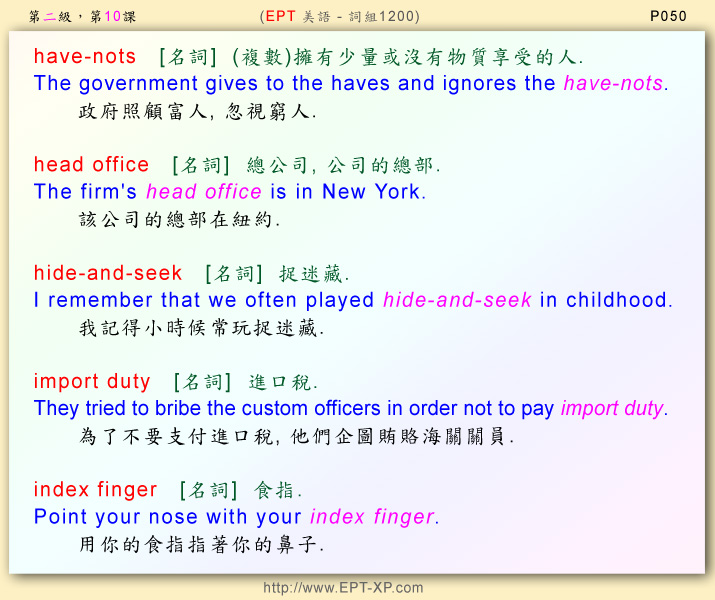Click the translation 我記得小時候常玩捉迷藏
This screenshot has height=600, width=715.
201,328
